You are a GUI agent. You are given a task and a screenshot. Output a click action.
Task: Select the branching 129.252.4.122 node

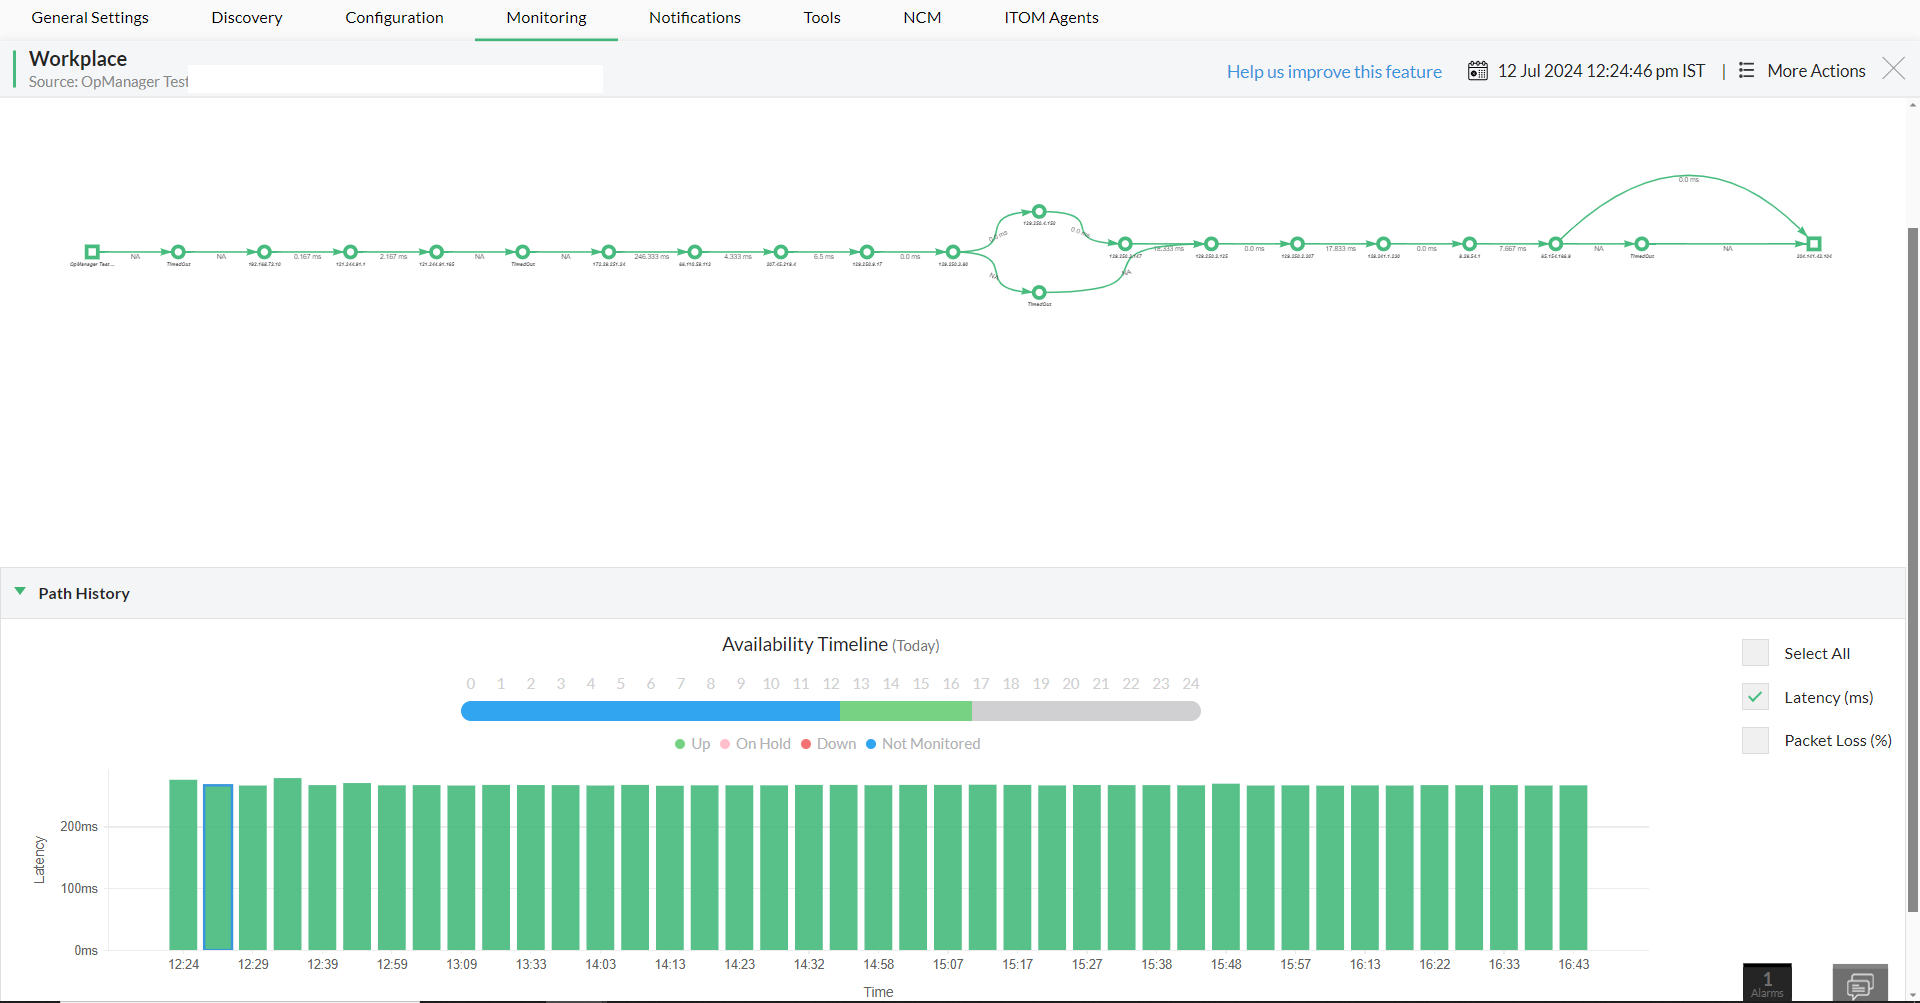1038,211
